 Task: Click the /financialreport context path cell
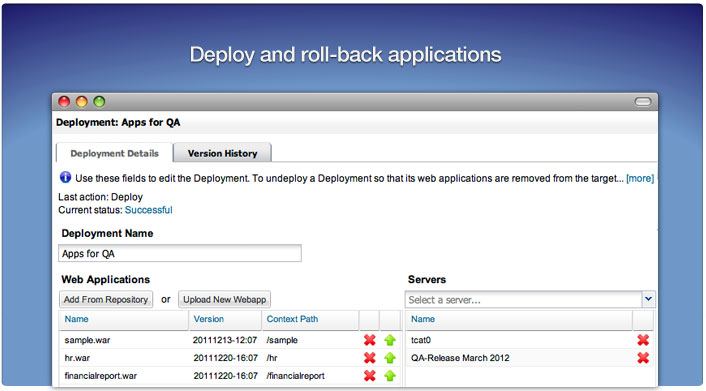[x=295, y=376]
